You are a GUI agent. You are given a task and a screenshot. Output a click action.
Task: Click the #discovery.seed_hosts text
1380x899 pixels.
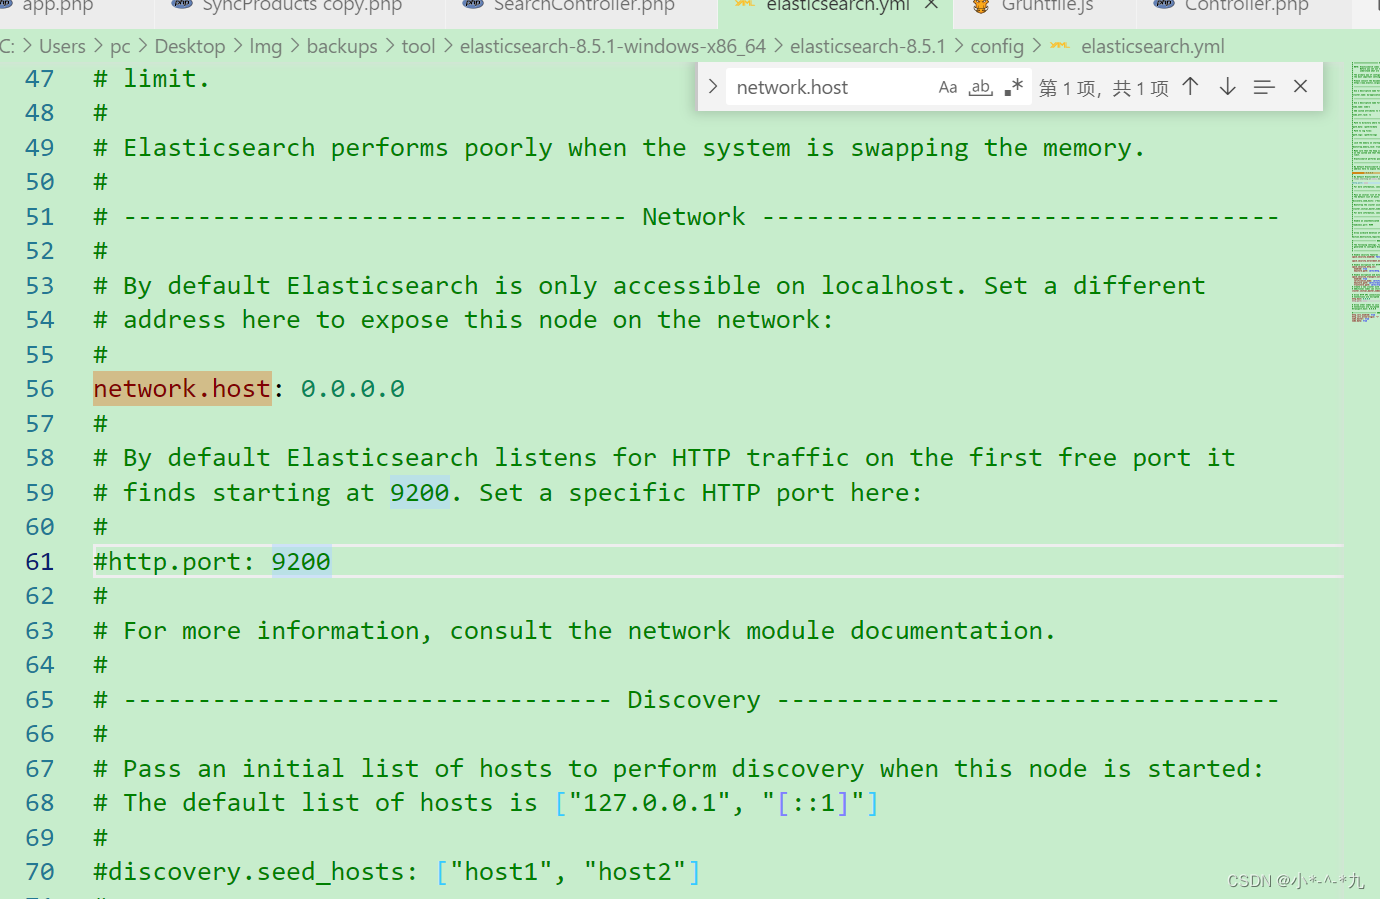point(255,872)
